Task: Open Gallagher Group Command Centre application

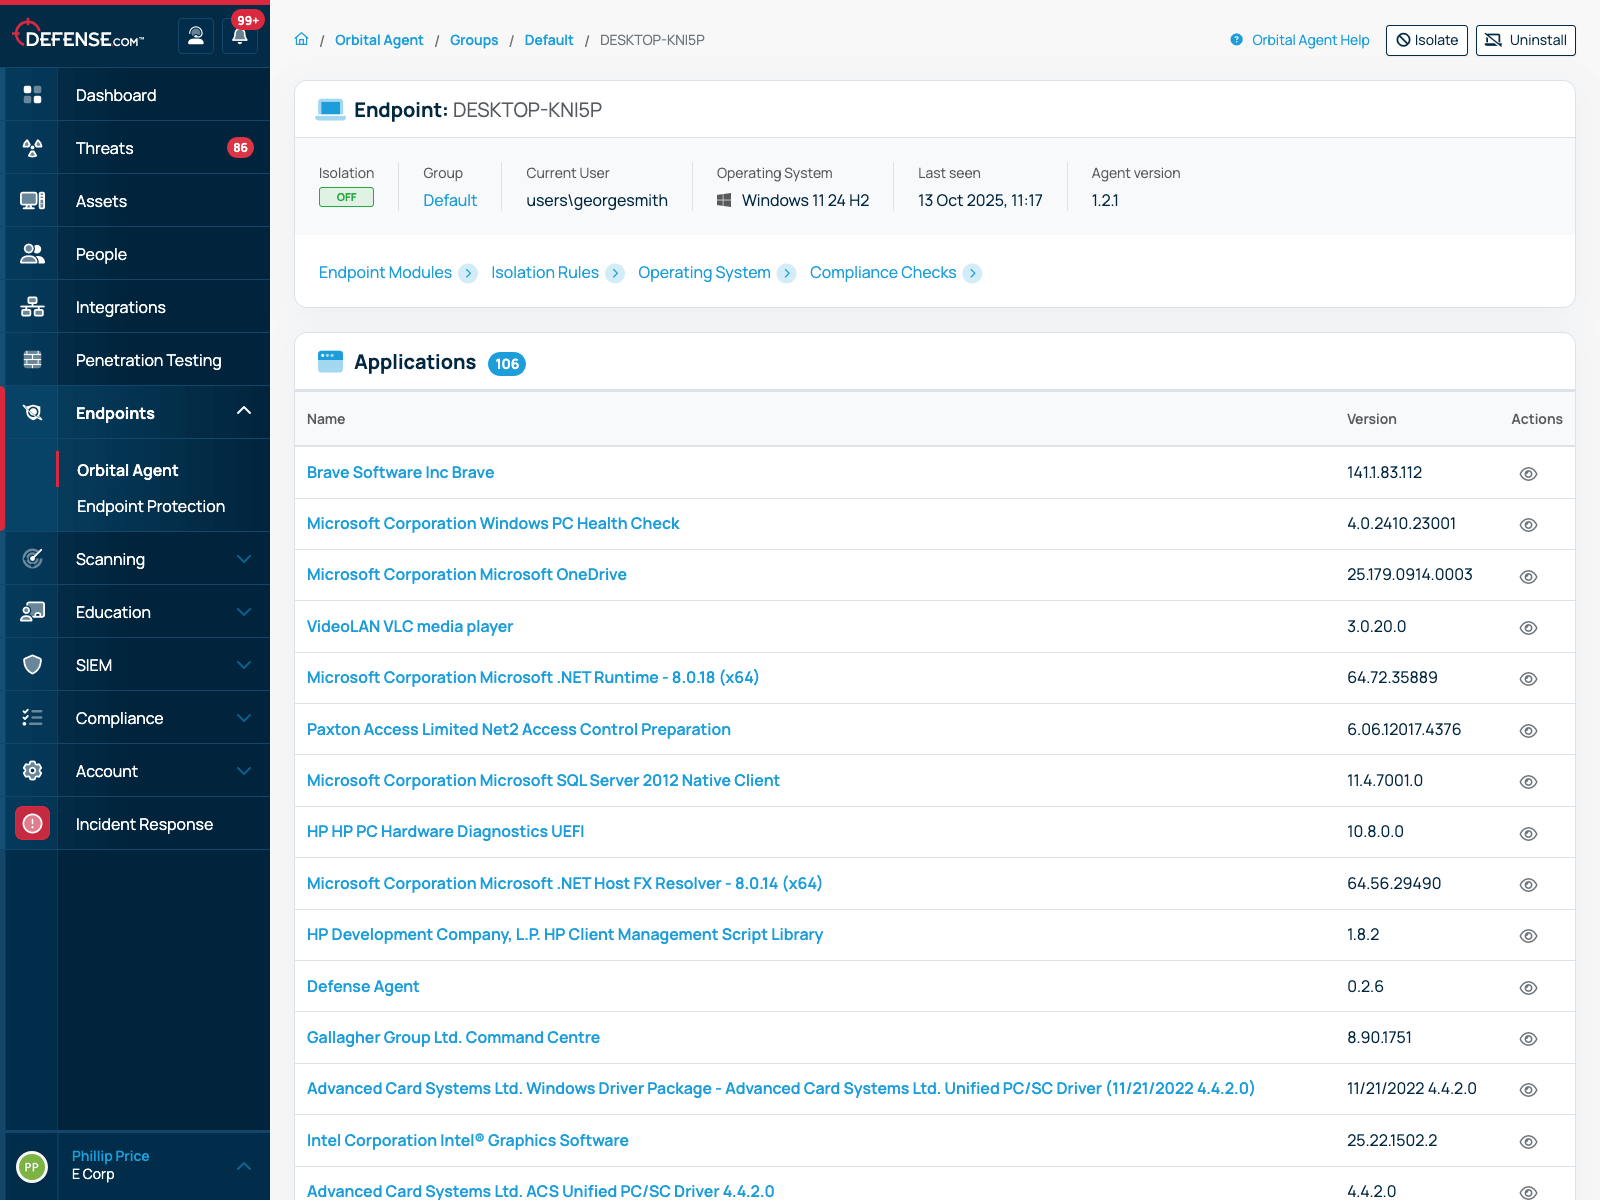Action: pyautogui.click(x=453, y=1037)
